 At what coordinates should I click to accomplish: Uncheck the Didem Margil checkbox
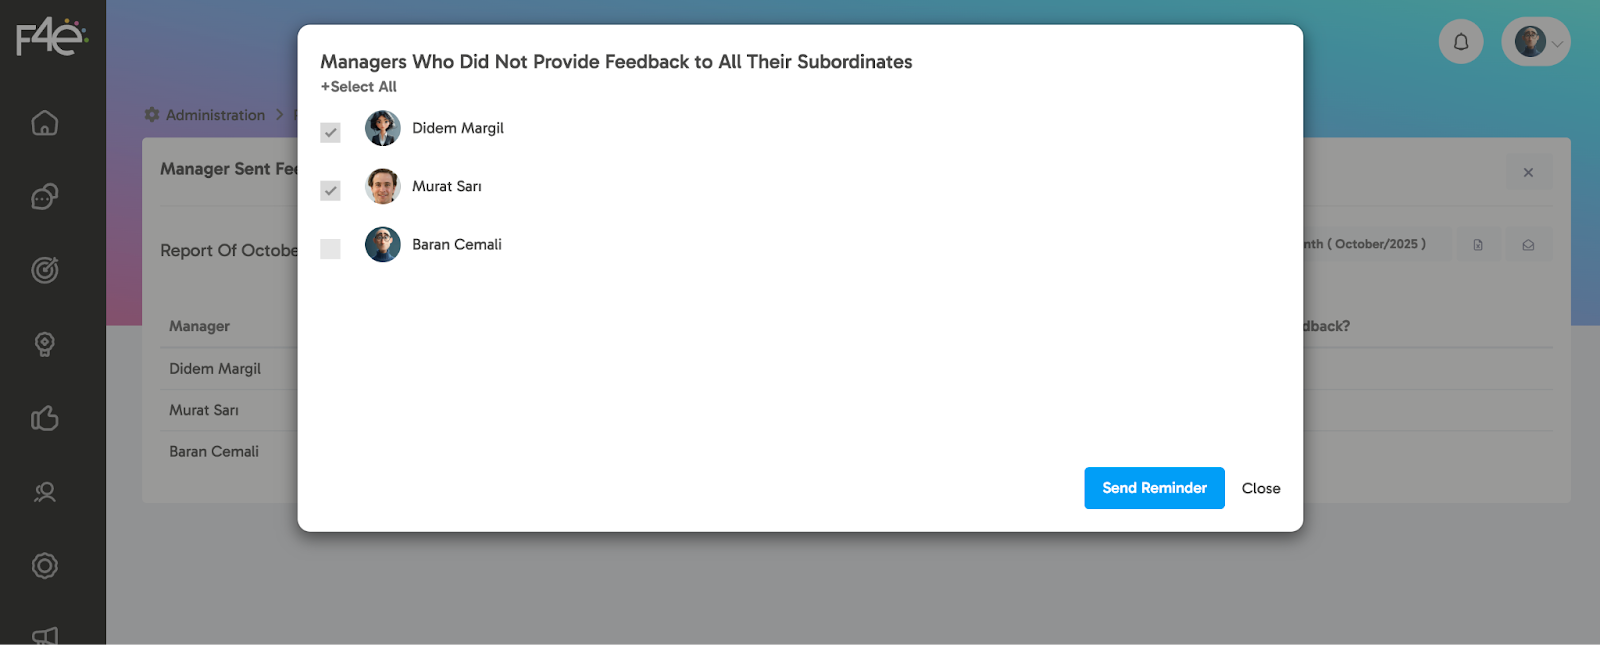(x=330, y=132)
